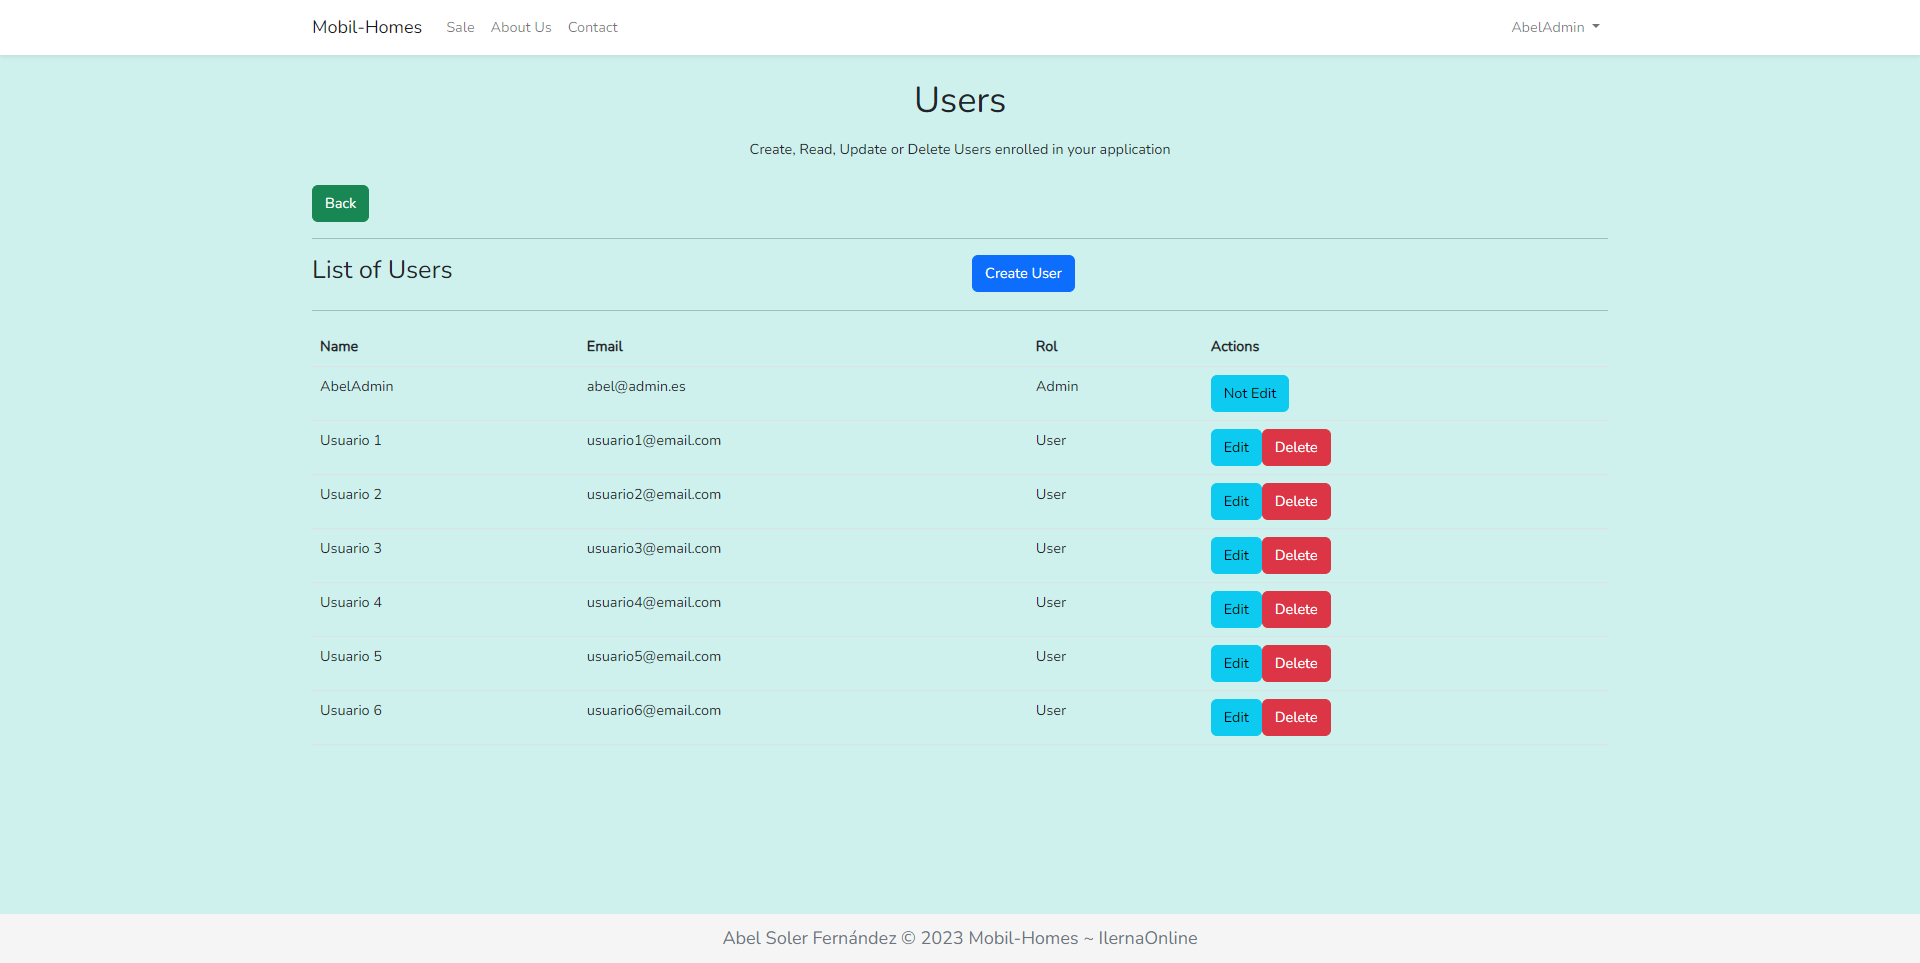
Task: Edit the Usuario 1 account
Action: click(x=1236, y=447)
